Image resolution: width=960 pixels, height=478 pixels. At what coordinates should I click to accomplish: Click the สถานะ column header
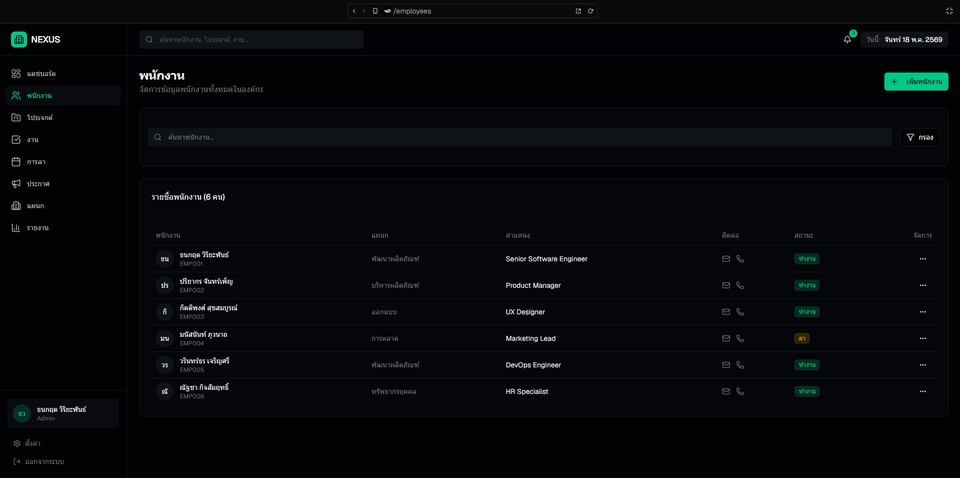click(x=803, y=235)
